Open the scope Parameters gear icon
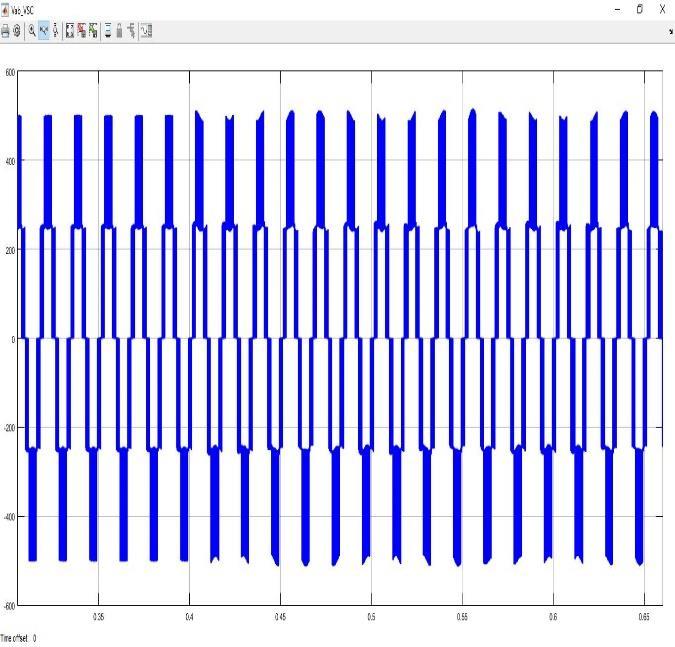The height and width of the screenshot is (647, 675). [x=17, y=31]
